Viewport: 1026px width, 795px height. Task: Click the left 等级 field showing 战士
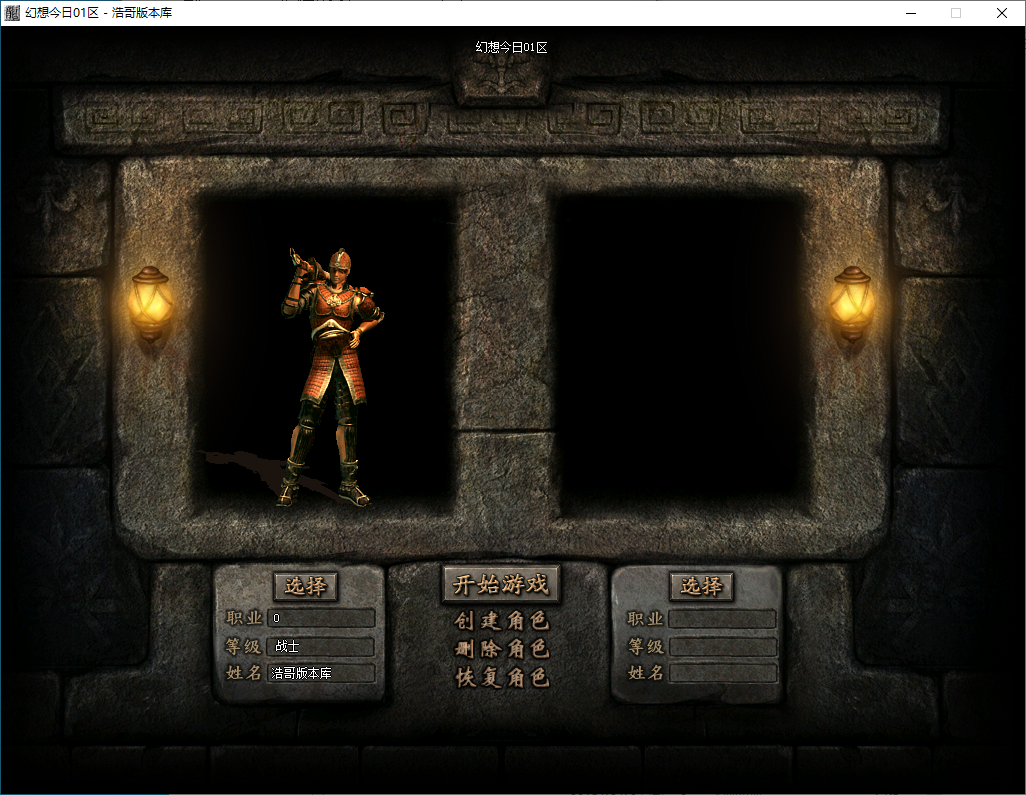321,646
